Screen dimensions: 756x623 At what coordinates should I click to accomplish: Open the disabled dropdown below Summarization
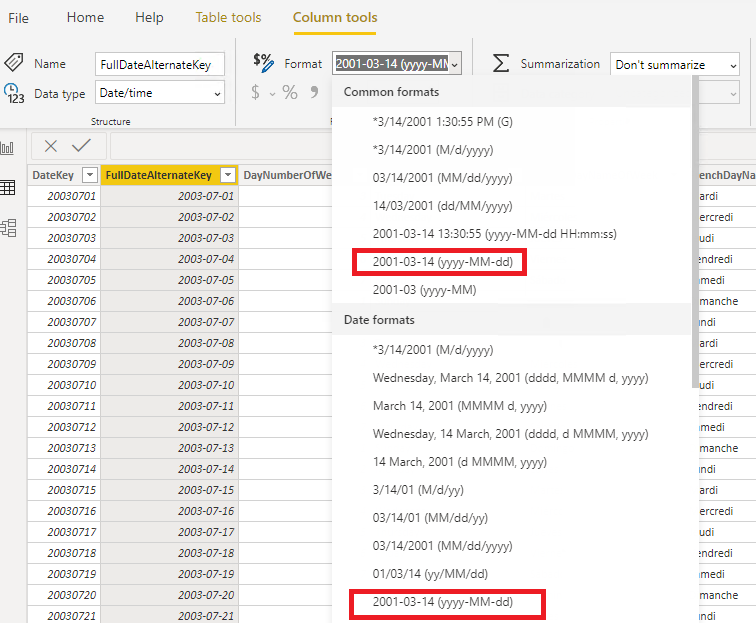pyautogui.click(x=719, y=94)
